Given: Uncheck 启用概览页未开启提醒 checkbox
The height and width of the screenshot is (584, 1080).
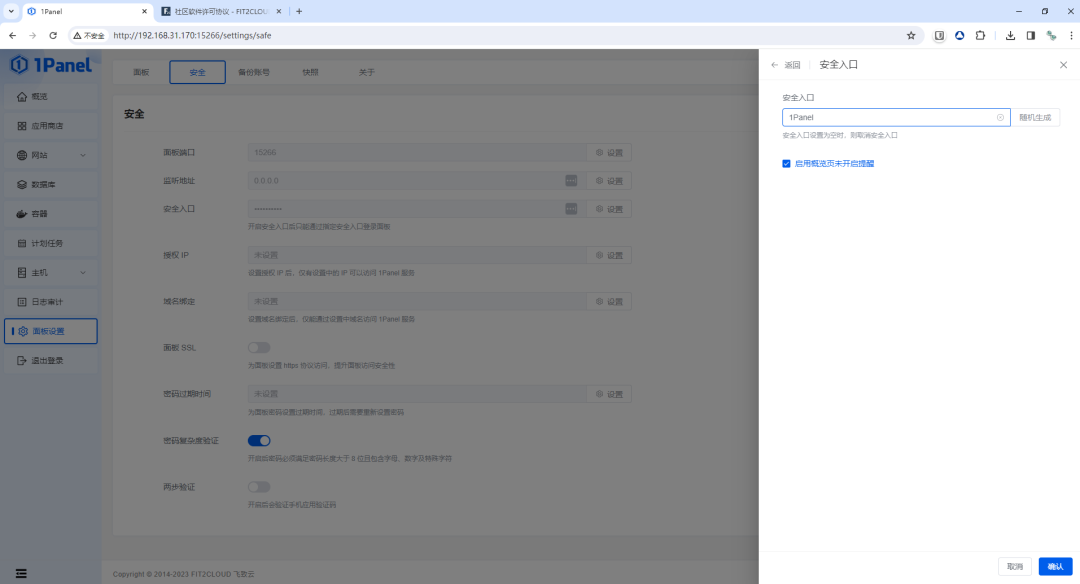Looking at the screenshot, I should [x=785, y=162].
